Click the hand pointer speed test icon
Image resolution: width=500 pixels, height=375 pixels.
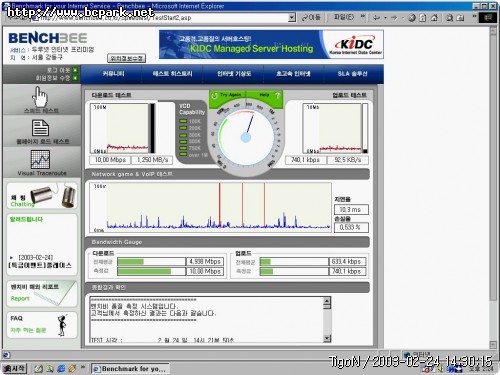(x=40, y=97)
